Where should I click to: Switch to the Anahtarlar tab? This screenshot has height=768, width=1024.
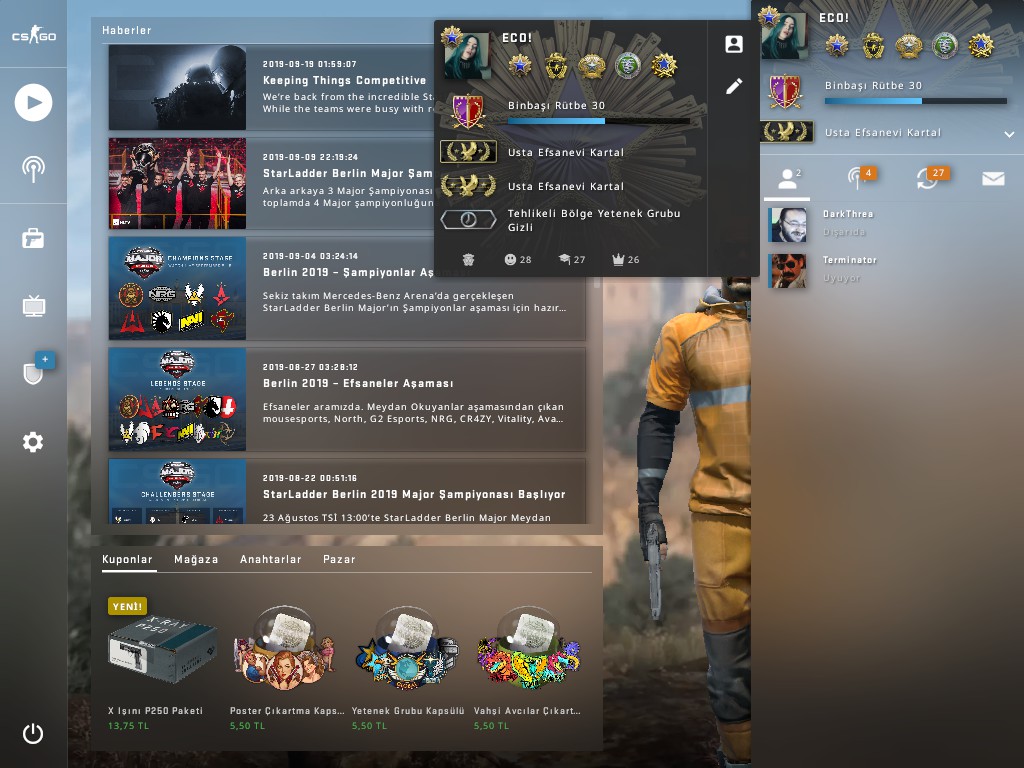pyautogui.click(x=270, y=560)
